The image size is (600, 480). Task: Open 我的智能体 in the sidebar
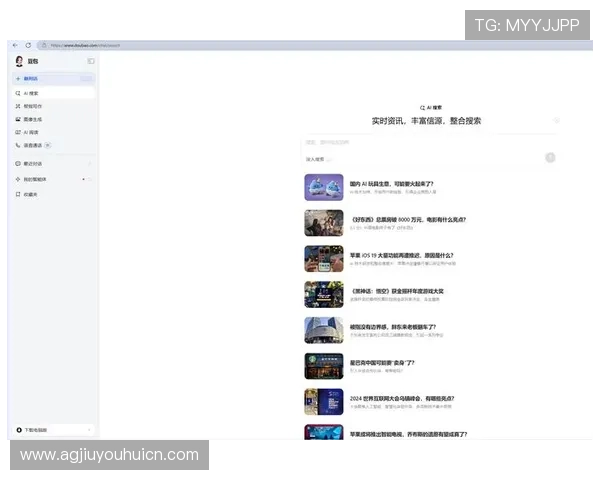[x=54, y=179]
